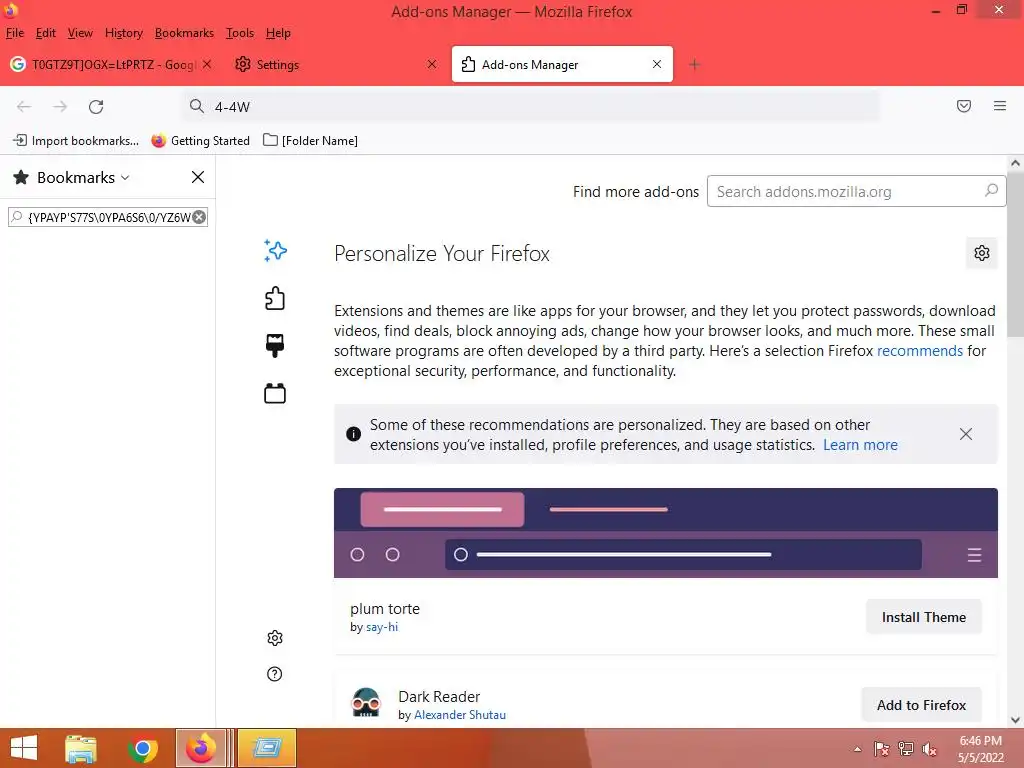
Task: Close the Settings tab
Action: tap(432, 64)
